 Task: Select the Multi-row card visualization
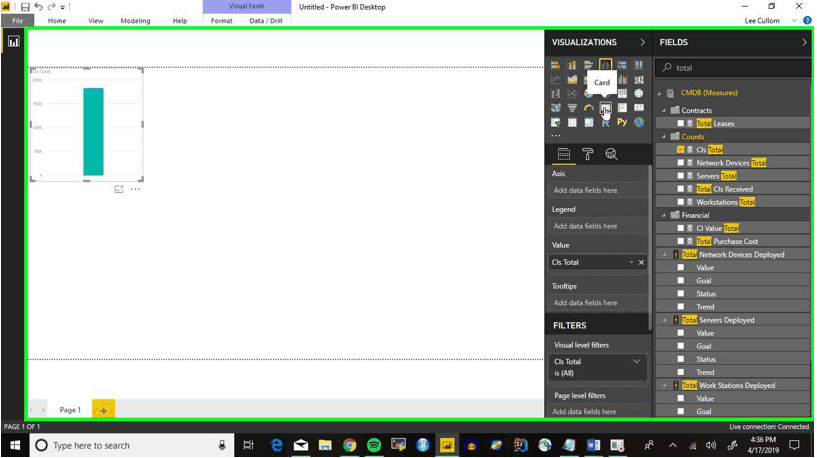622,108
